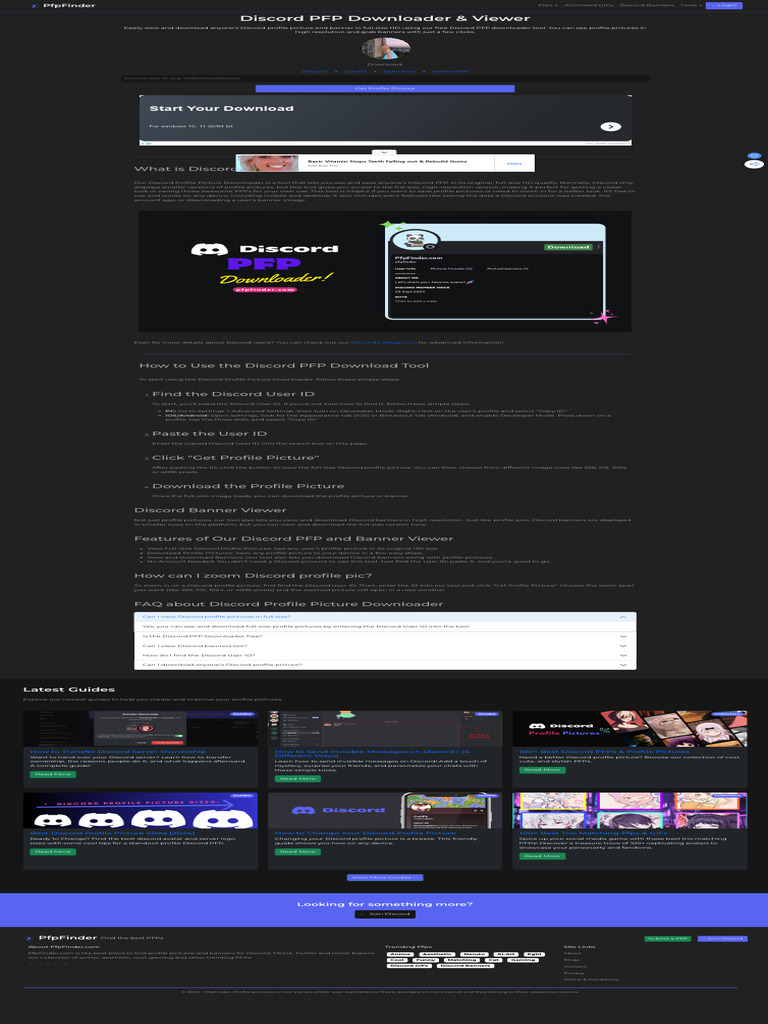Screen dimensions: 768x1024
Task: Select the Anime trending tag
Action: coord(400,954)
